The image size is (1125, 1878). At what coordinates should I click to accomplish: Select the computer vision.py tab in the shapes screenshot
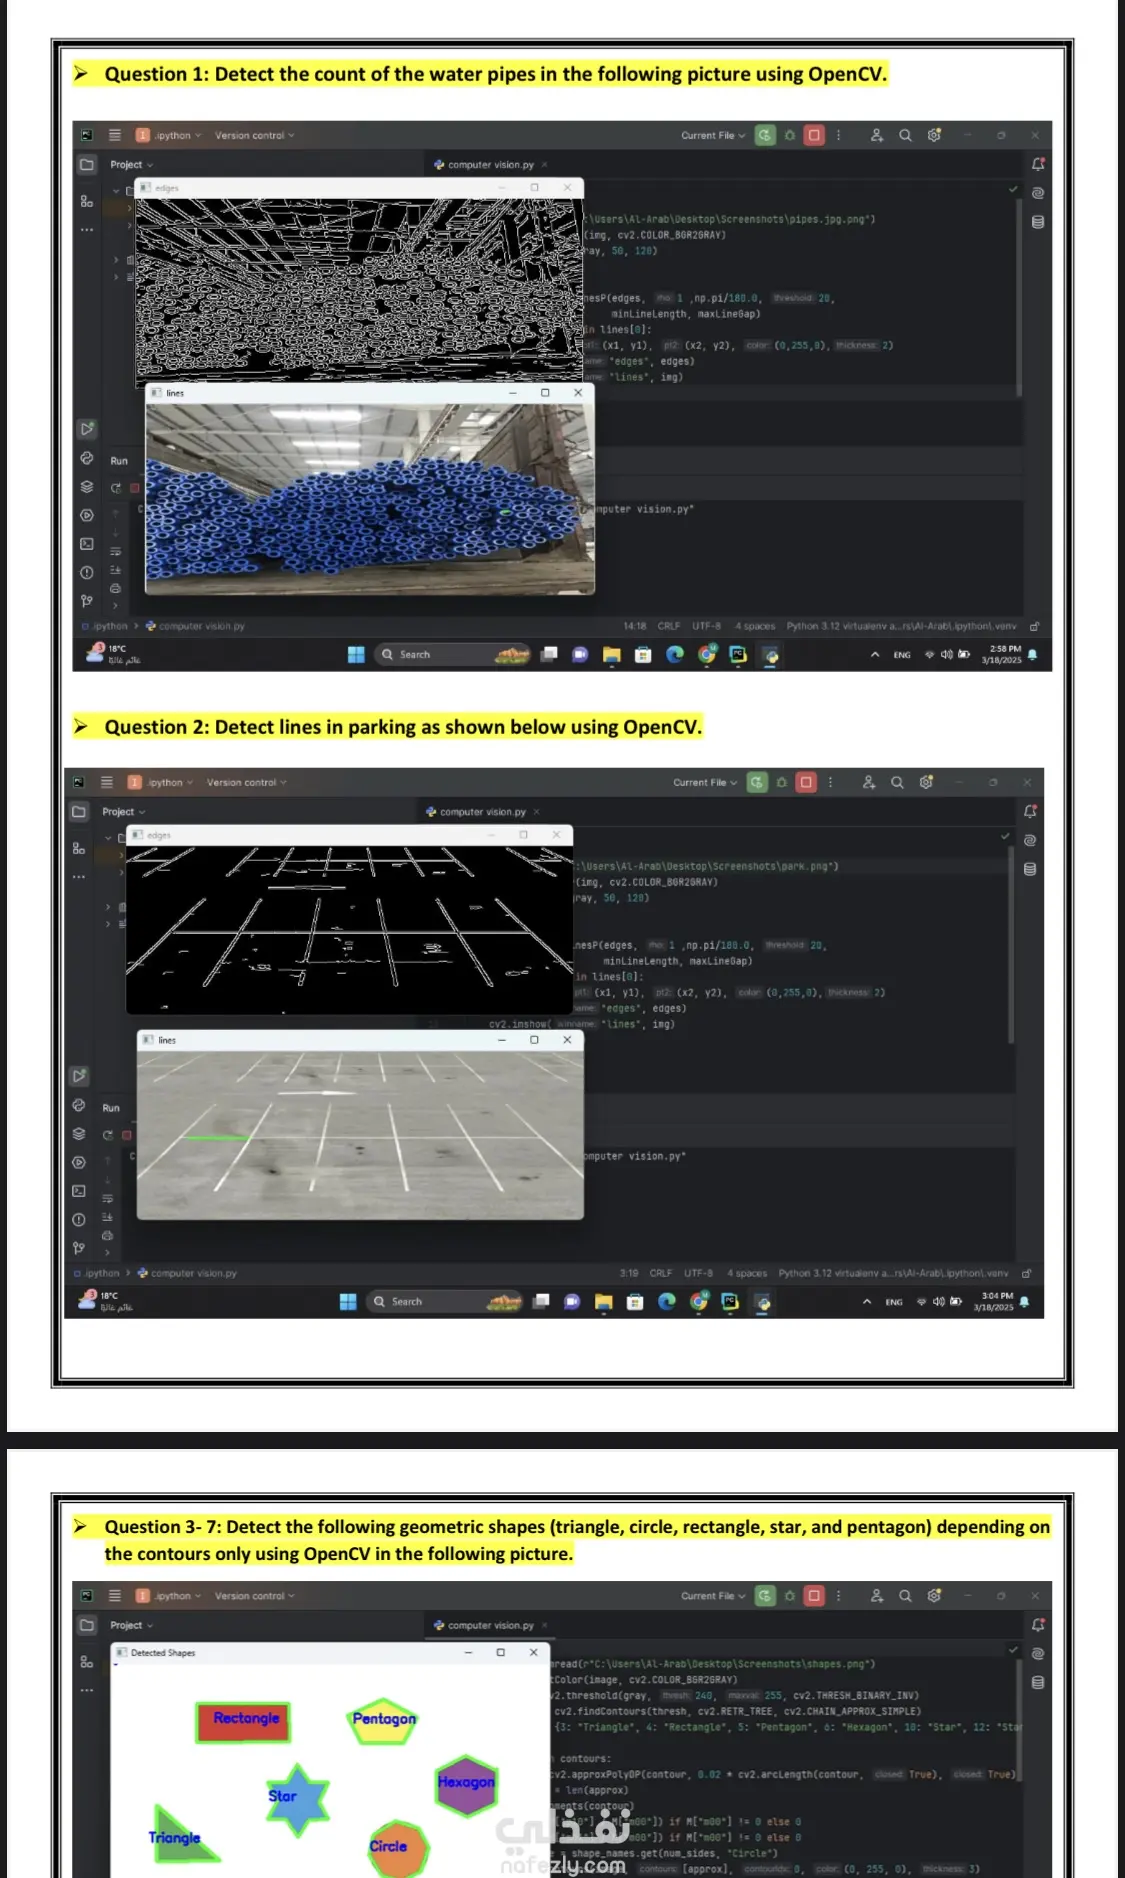(x=490, y=1626)
